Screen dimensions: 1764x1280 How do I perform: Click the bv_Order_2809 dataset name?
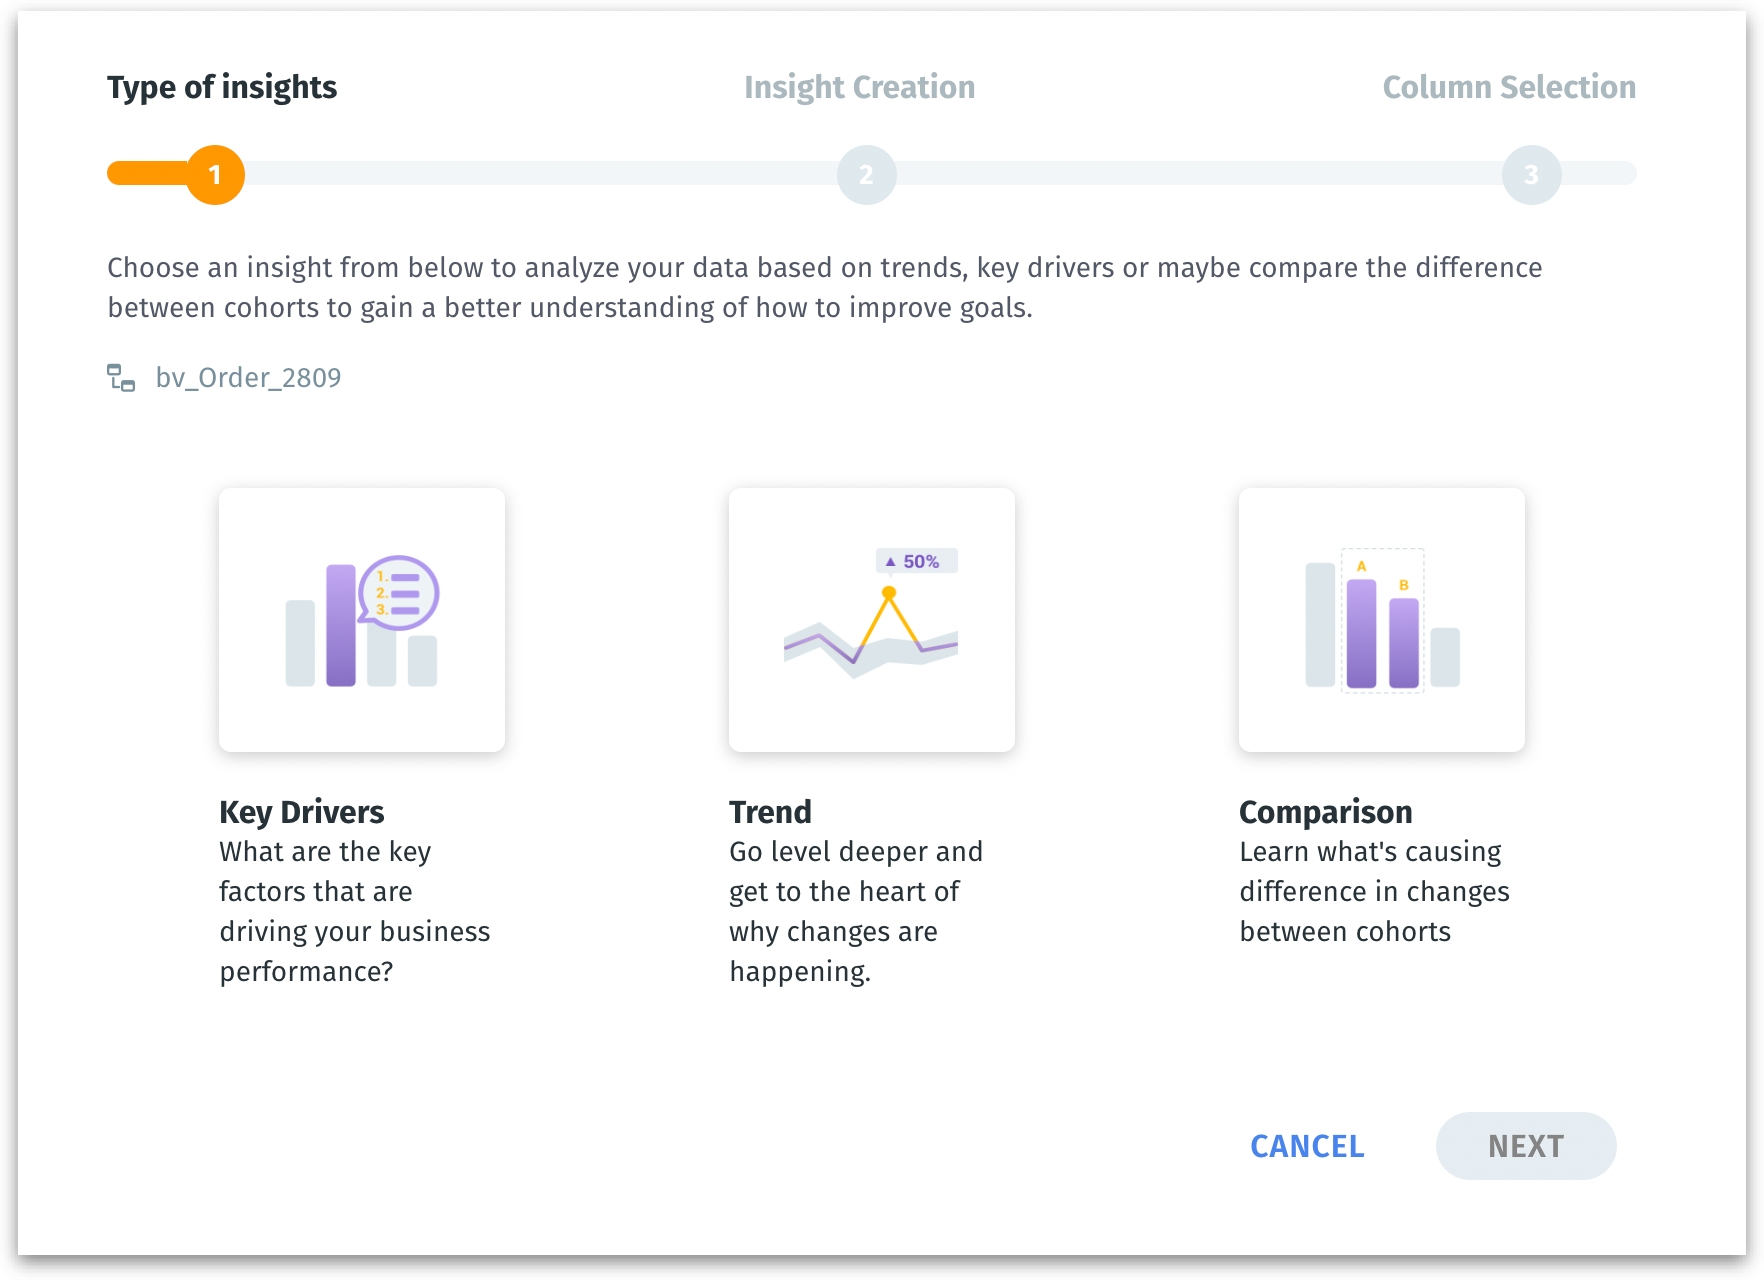[248, 378]
